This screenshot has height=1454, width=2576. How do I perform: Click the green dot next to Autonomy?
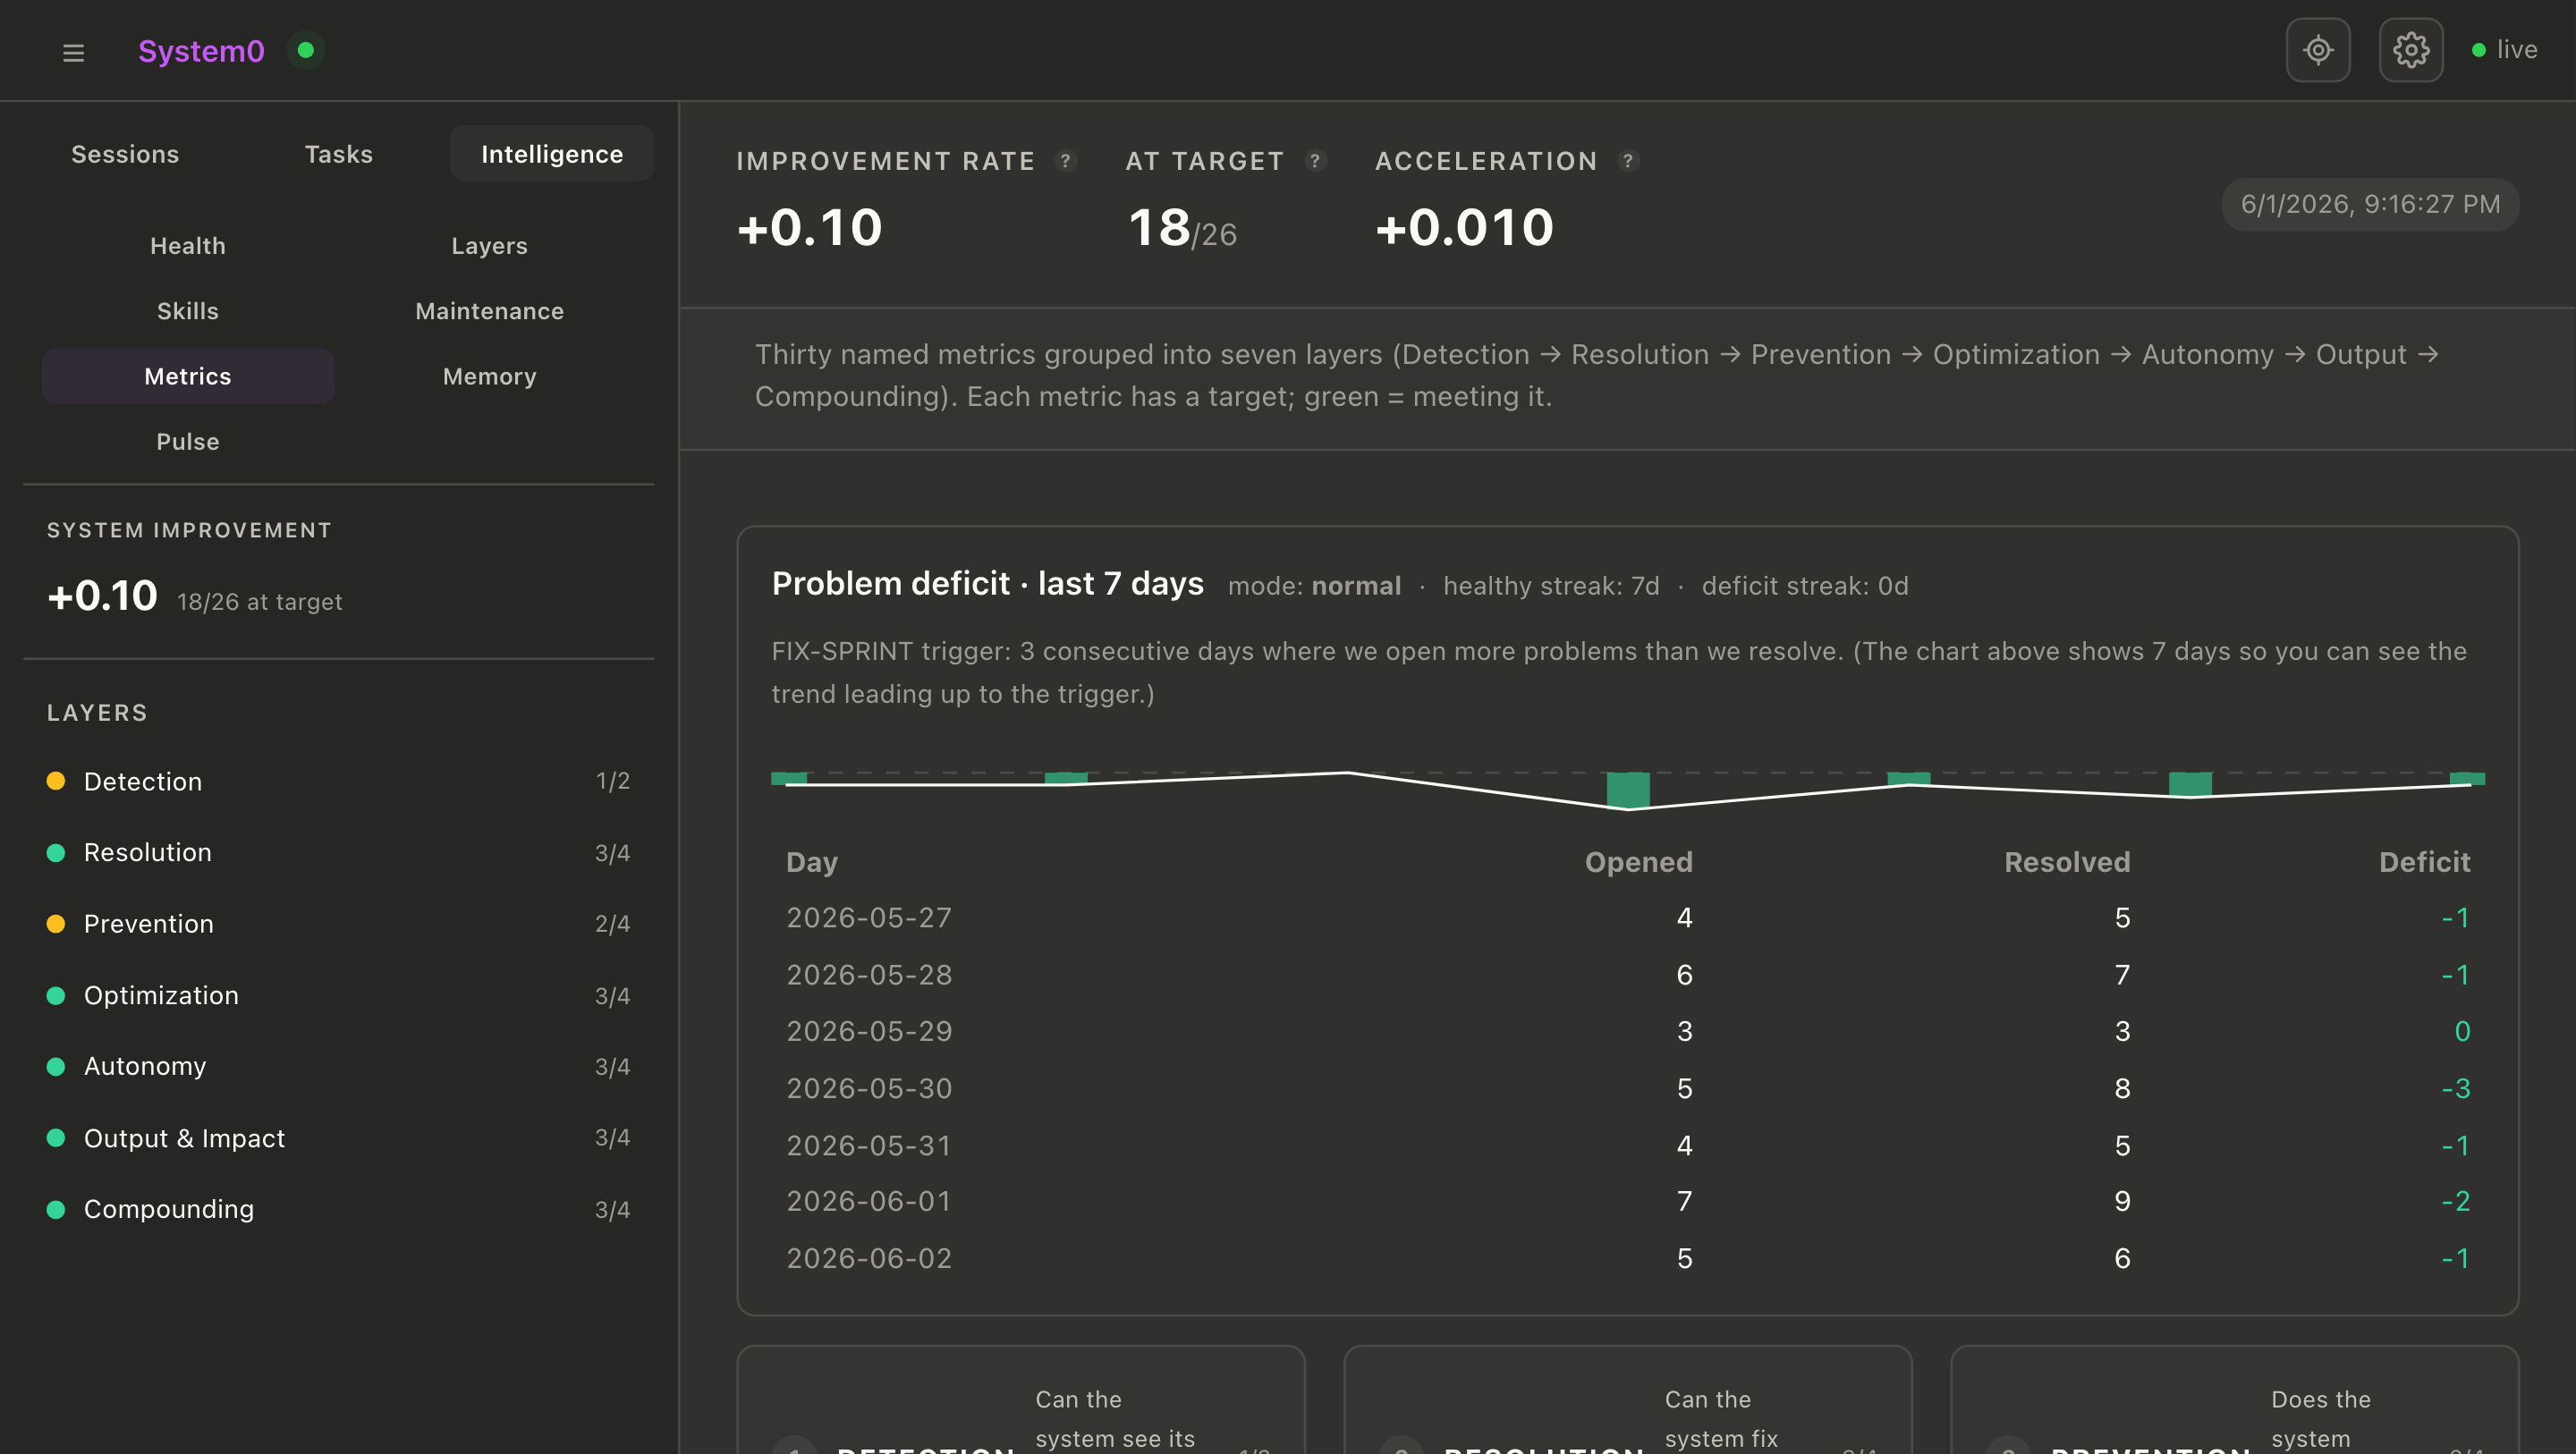56,1066
